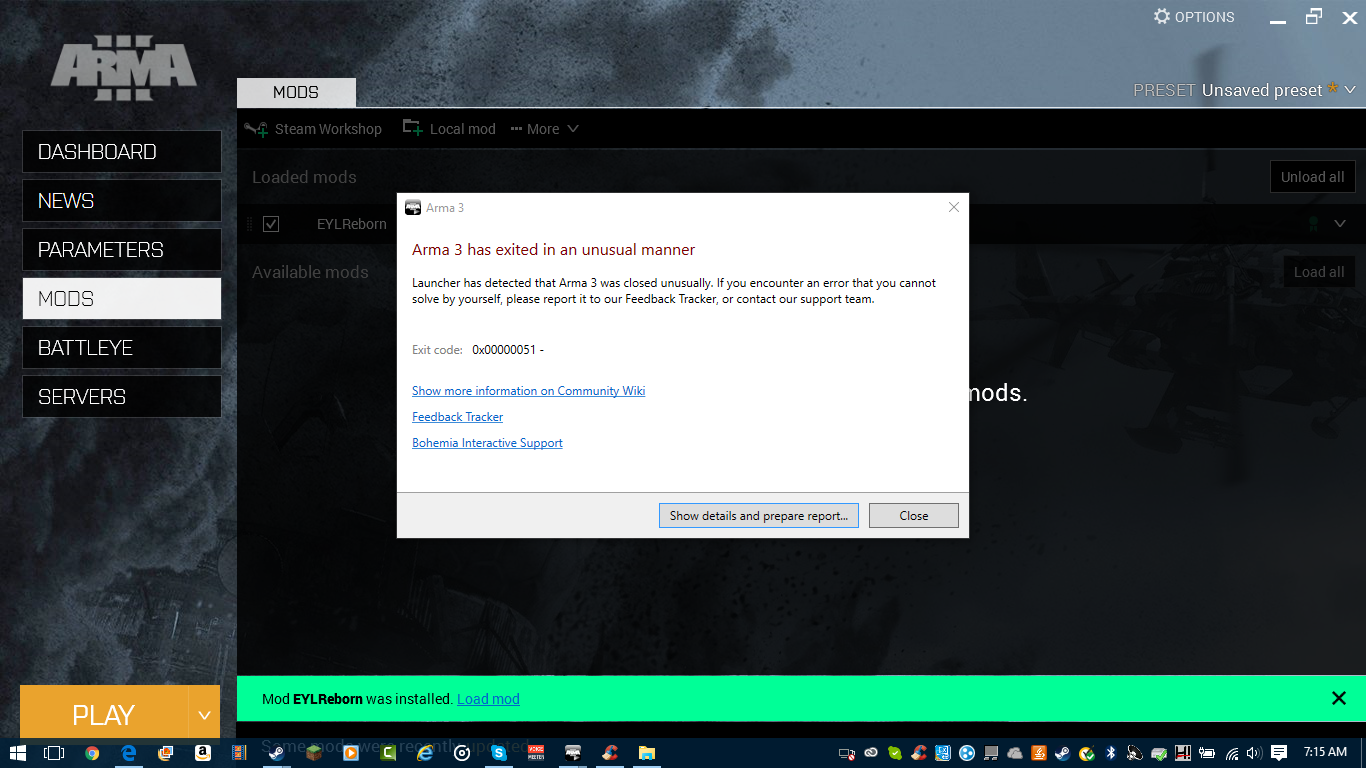
Task: Open Microsoft Edge from taskbar
Action: click(x=129, y=753)
